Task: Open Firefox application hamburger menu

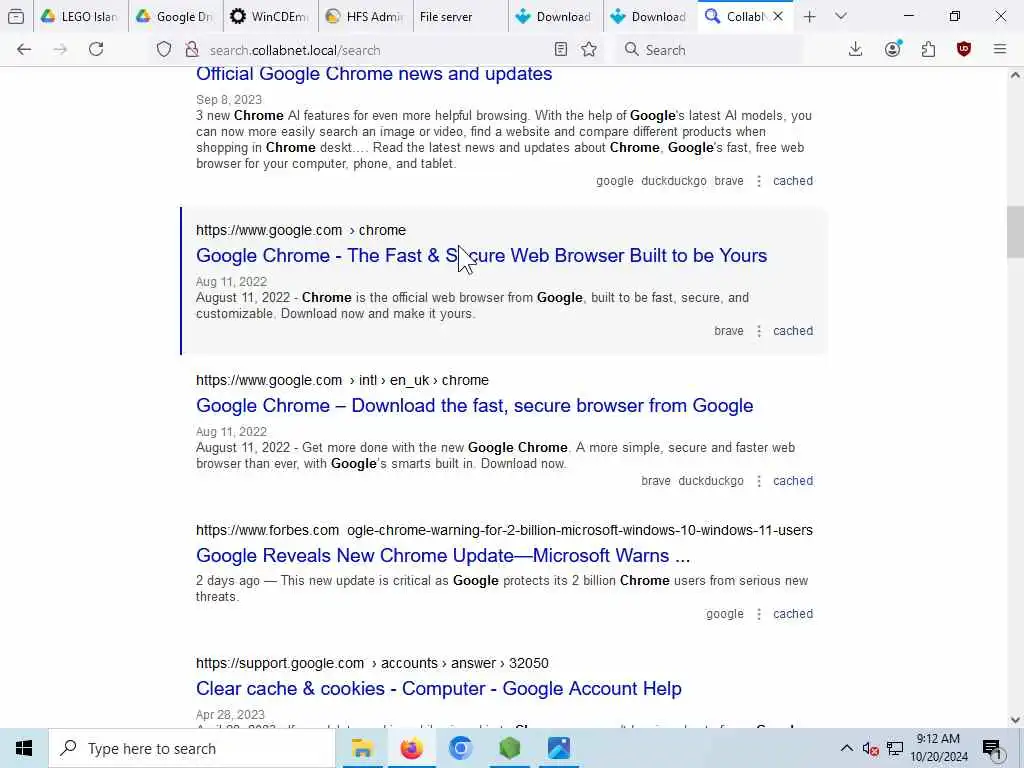Action: 1000,50
